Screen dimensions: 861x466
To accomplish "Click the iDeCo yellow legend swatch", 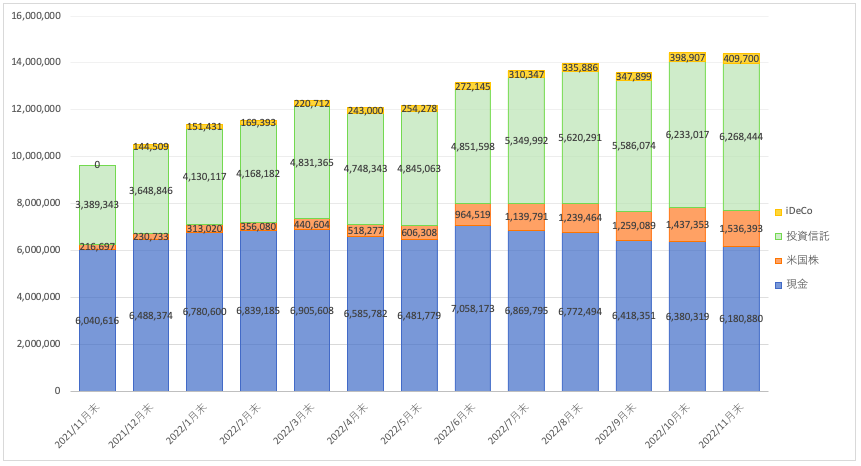I will 777,211.
